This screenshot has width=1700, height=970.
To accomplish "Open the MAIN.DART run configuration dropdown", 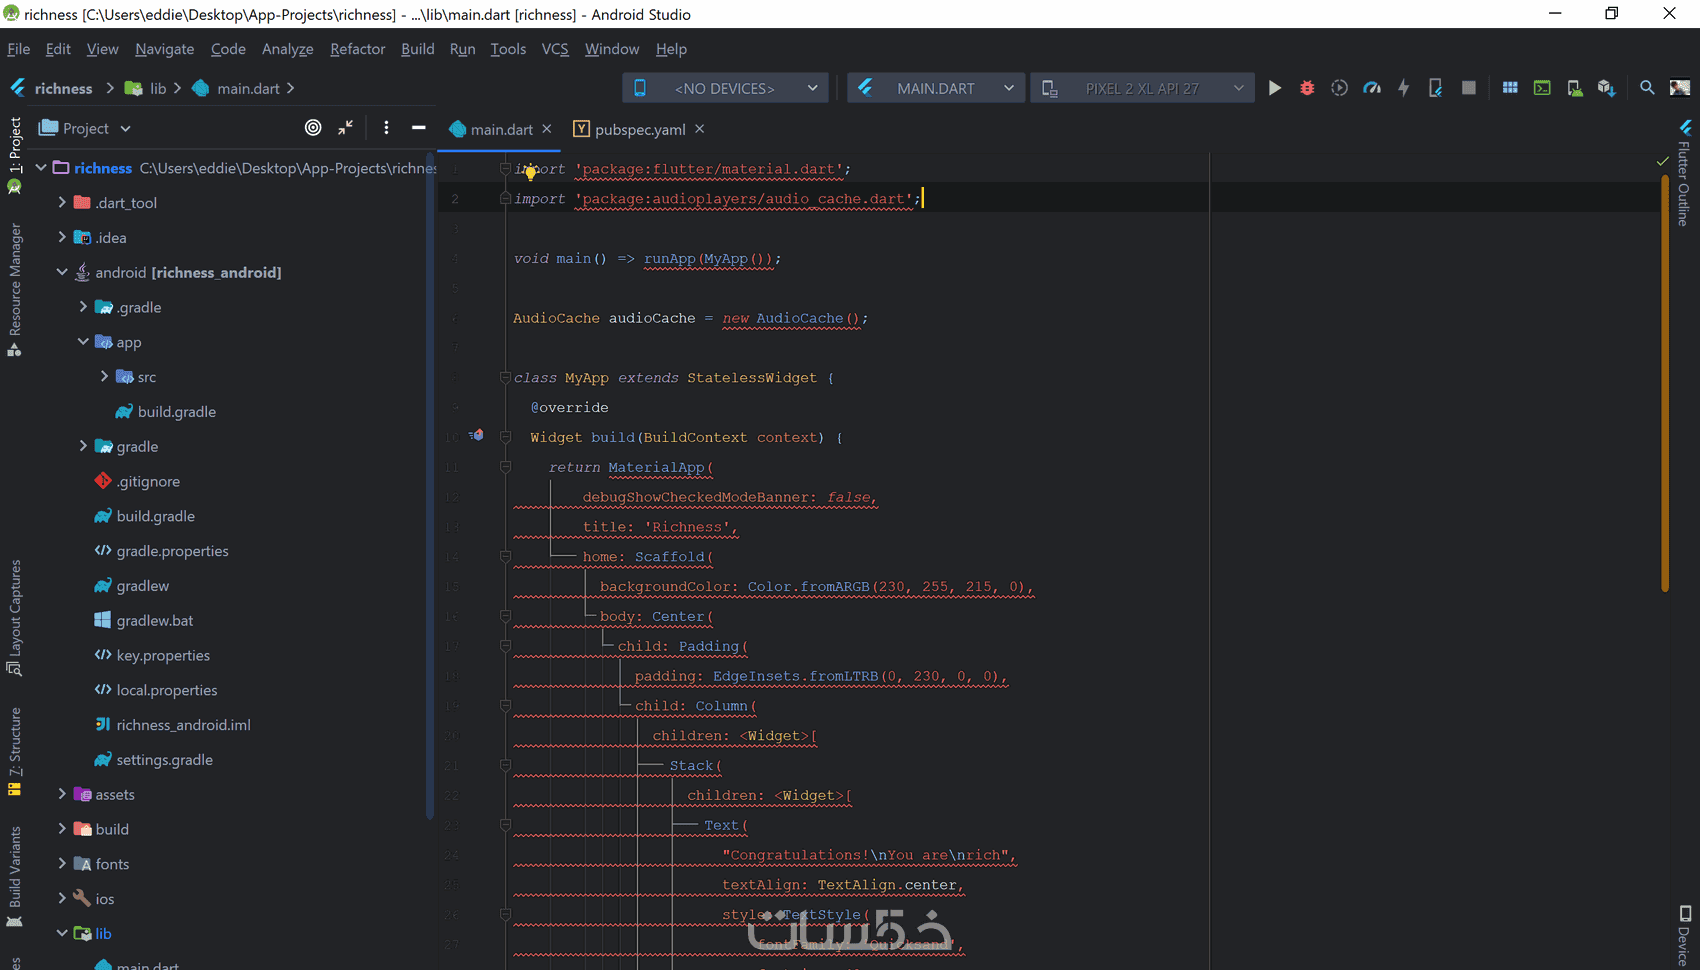I will pyautogui.click(x=936, y=88).
